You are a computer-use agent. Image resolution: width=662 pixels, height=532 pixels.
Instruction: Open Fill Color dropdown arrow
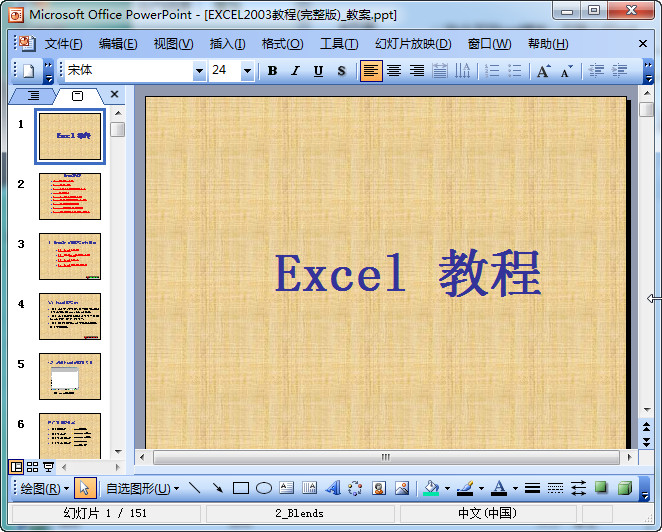coord(447,489)
